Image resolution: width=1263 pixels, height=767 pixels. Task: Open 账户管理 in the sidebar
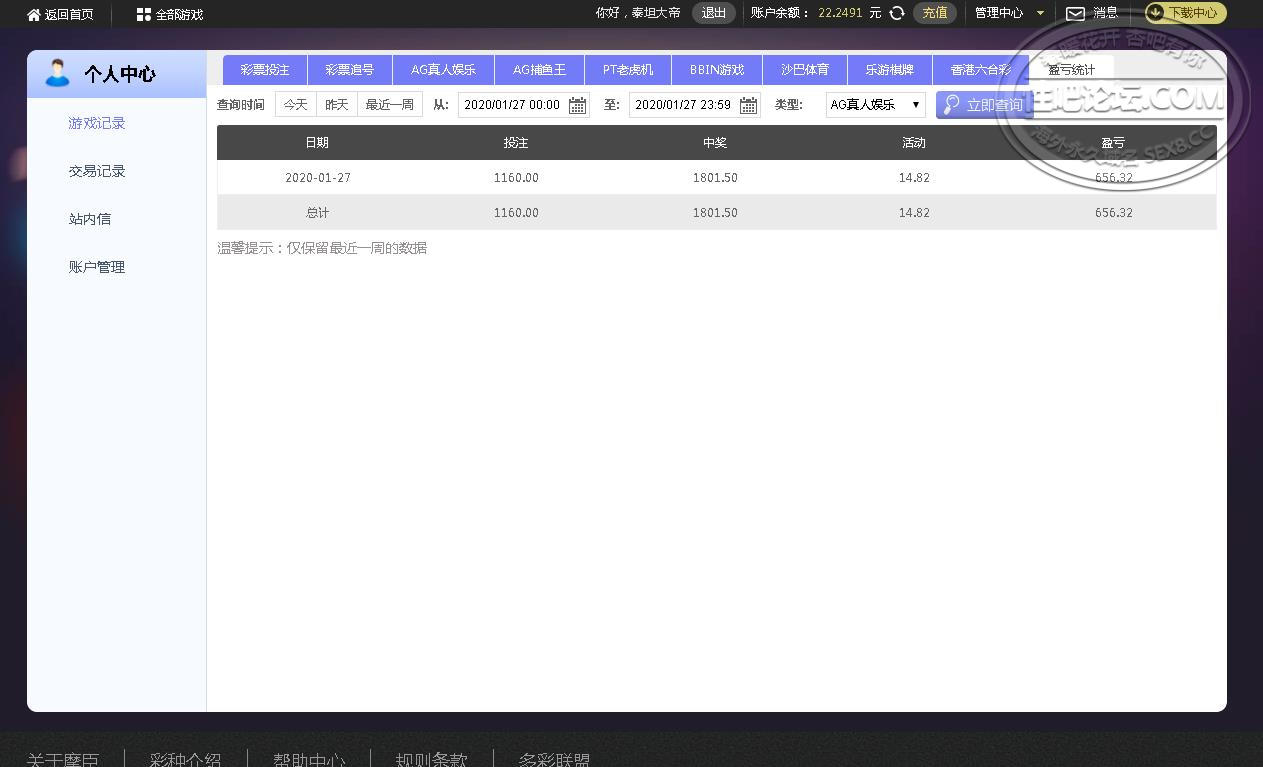coord(96,267)
